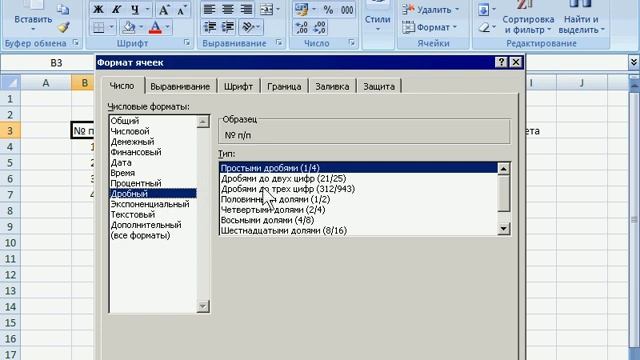Click number formats list scroll down arrow
The image size is (640, 360).
pyautogui.click(x=203, y=306)
